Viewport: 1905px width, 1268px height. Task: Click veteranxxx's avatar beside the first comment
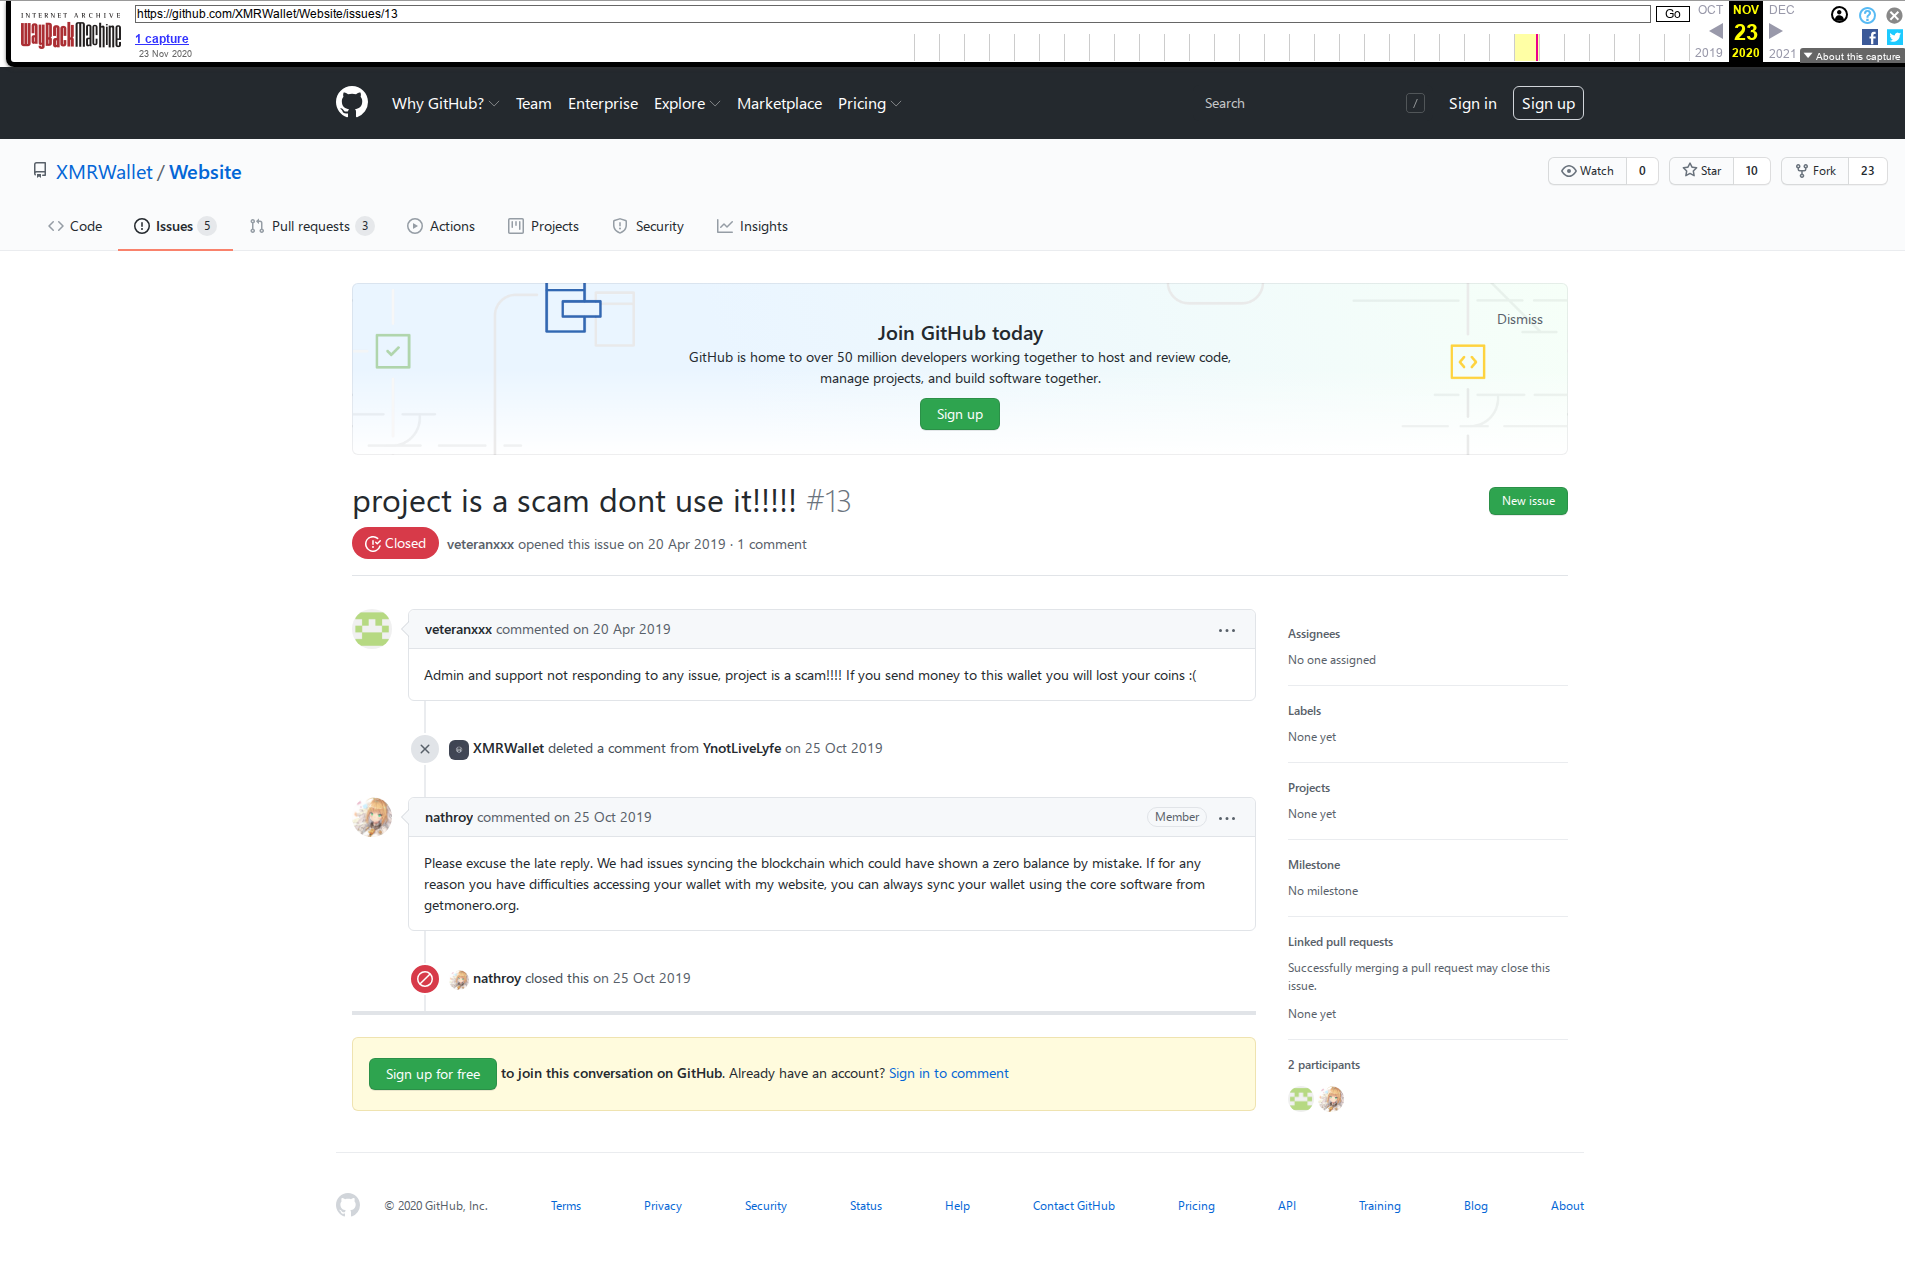pos(372,629)
